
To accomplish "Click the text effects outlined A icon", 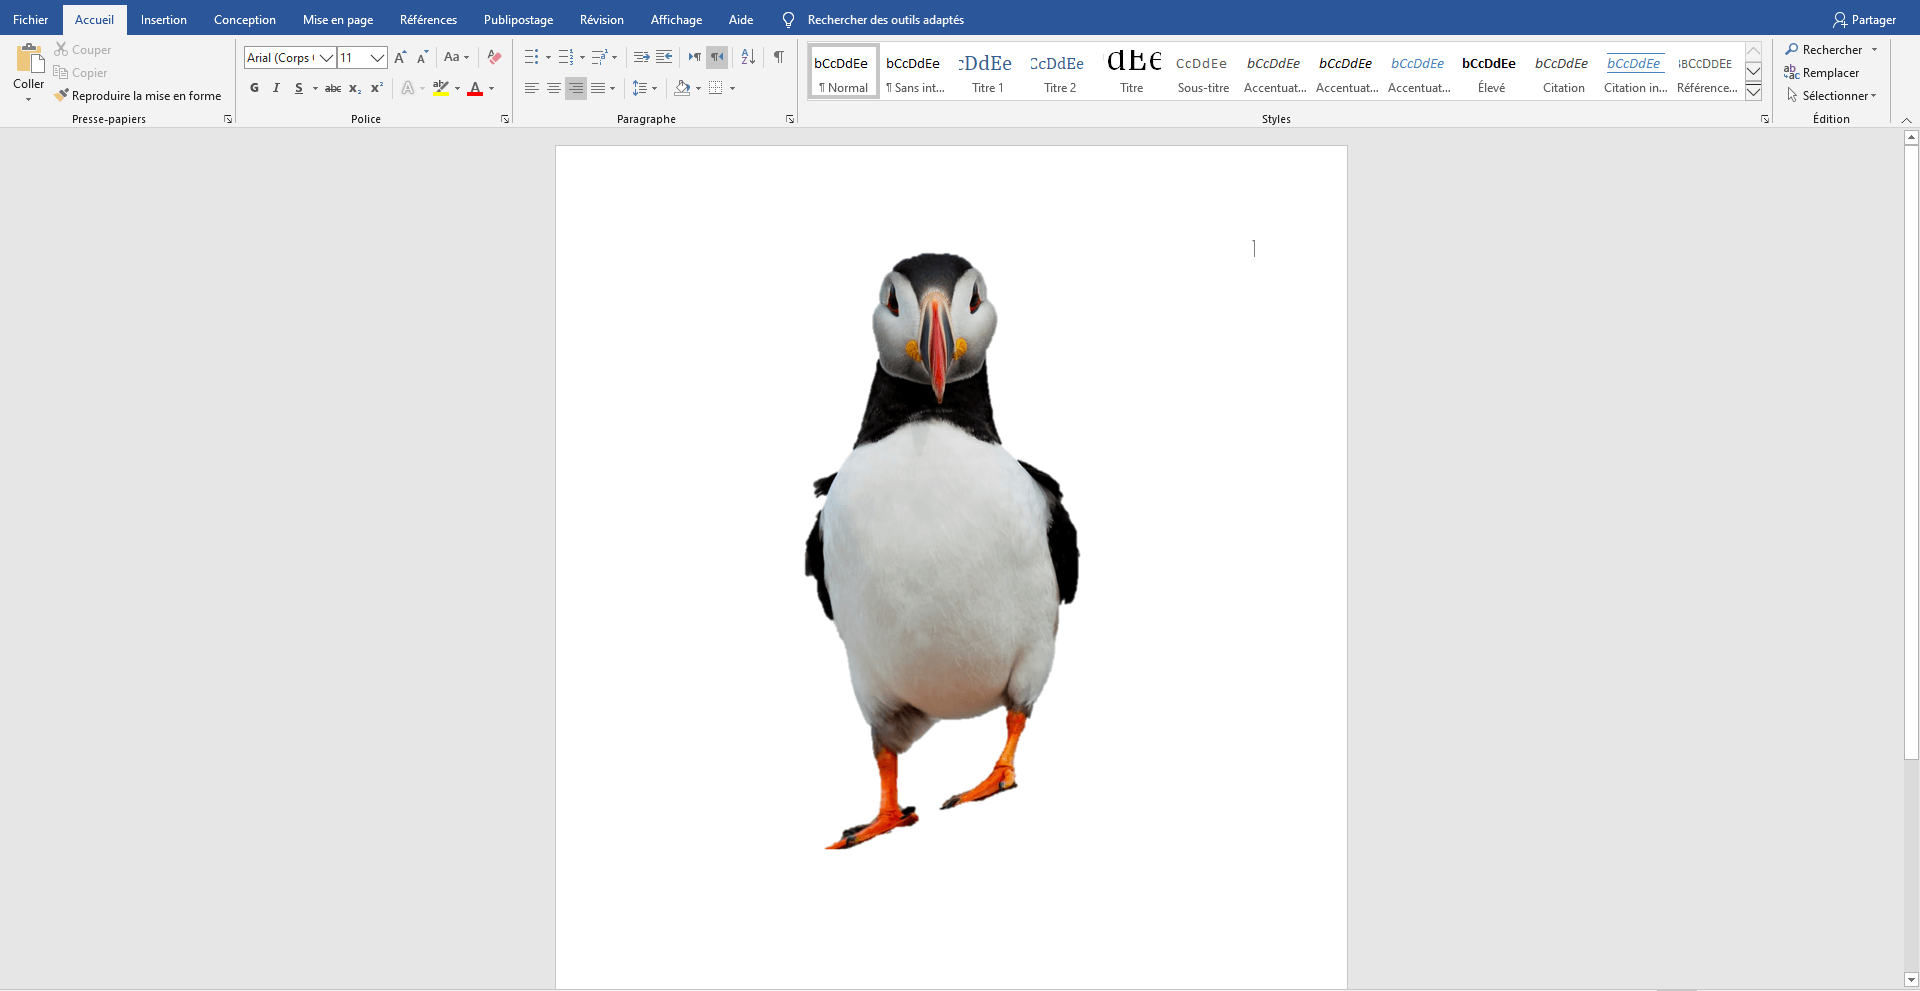I will [x=408, y=88].
